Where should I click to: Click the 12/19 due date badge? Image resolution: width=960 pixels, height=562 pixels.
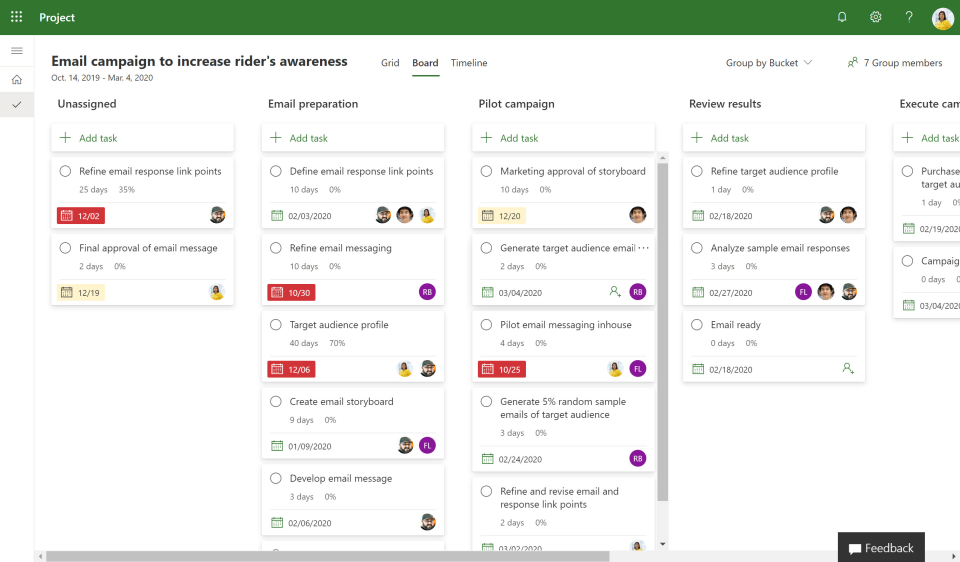(x=81, y=293)
